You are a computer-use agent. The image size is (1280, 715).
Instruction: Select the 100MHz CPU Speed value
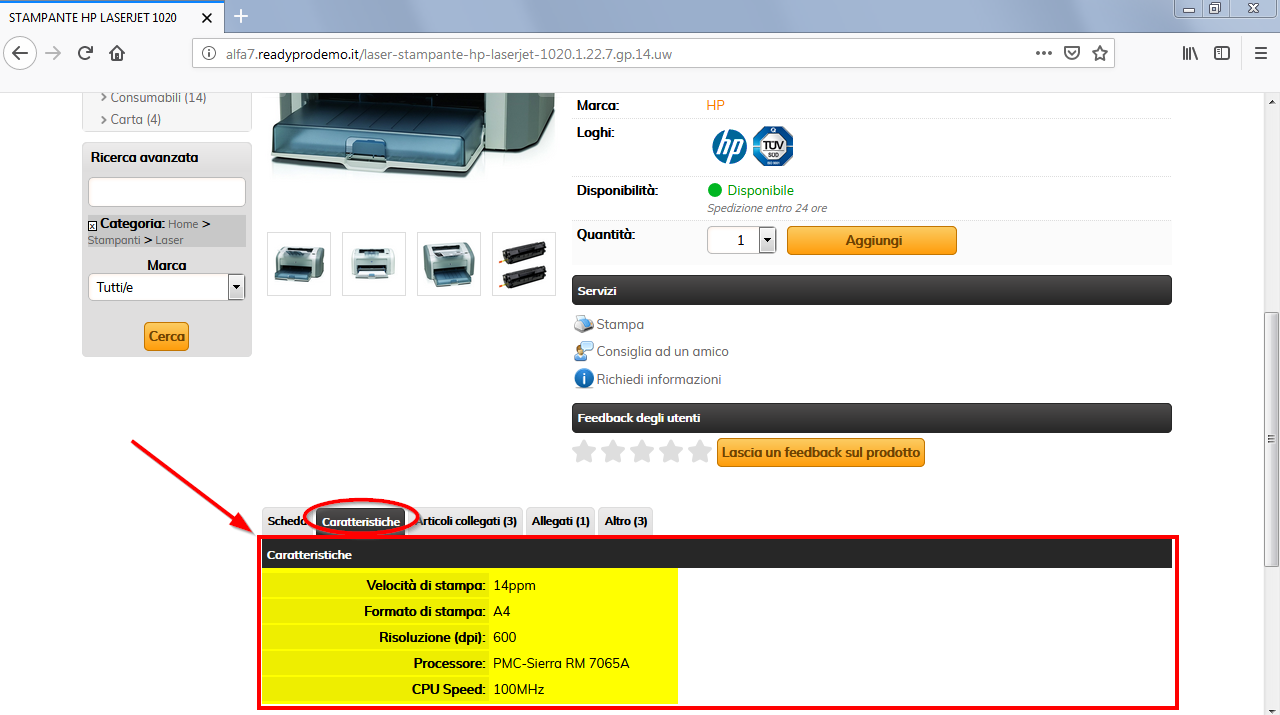click(x=518, y=689)
